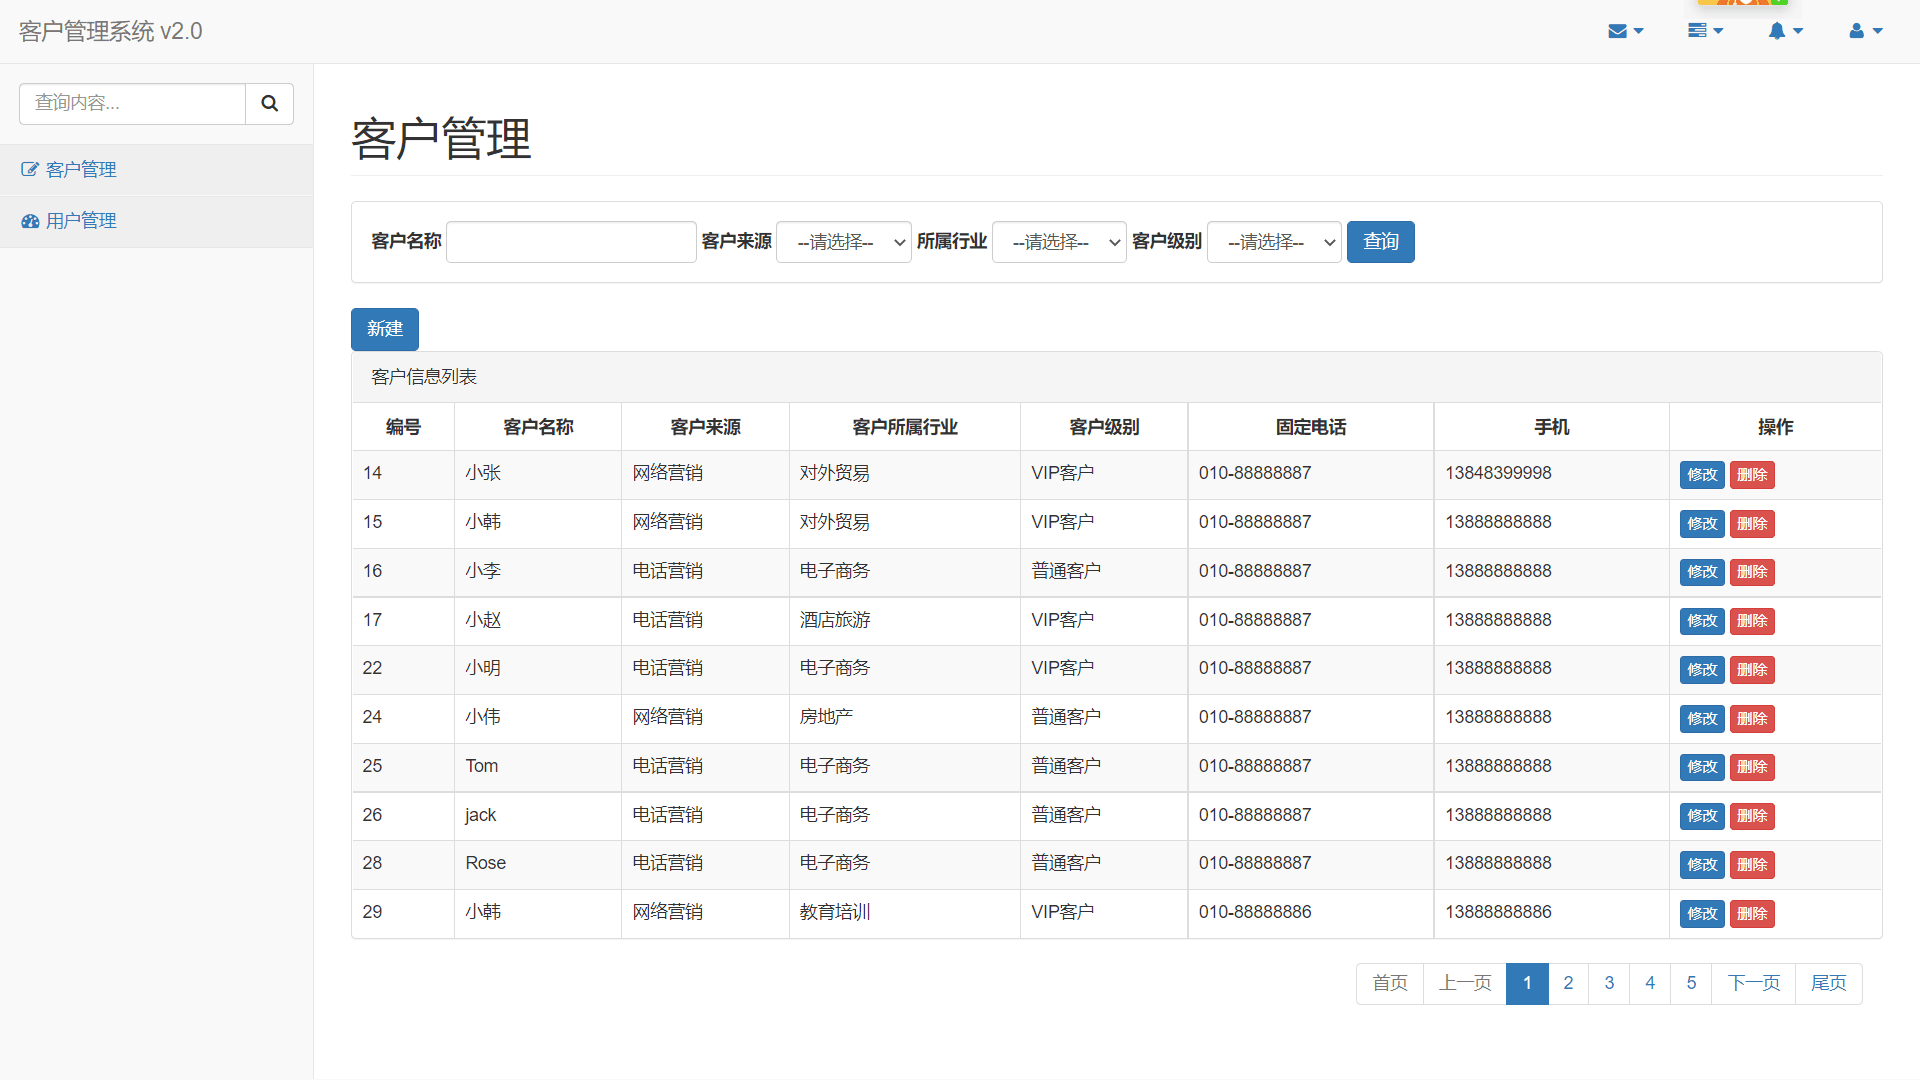Click the 查询 search button

[x=1380, y=242]
